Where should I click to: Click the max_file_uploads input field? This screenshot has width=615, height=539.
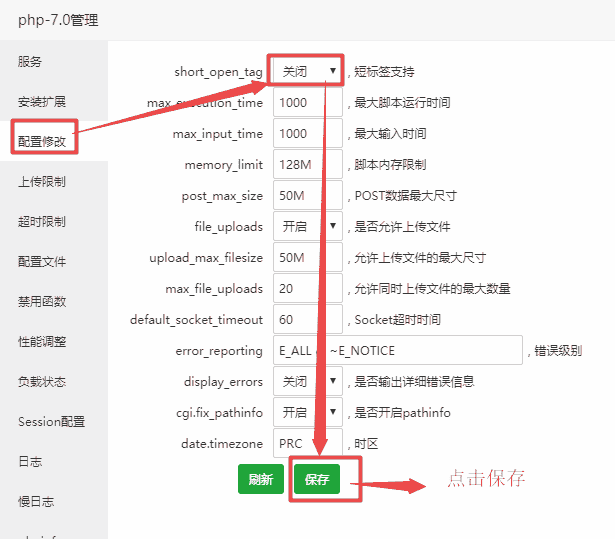[x=308, y=288]
